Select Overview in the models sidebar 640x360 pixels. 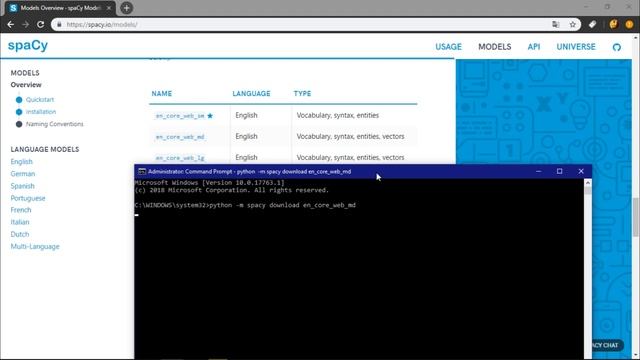coord(26,85)
